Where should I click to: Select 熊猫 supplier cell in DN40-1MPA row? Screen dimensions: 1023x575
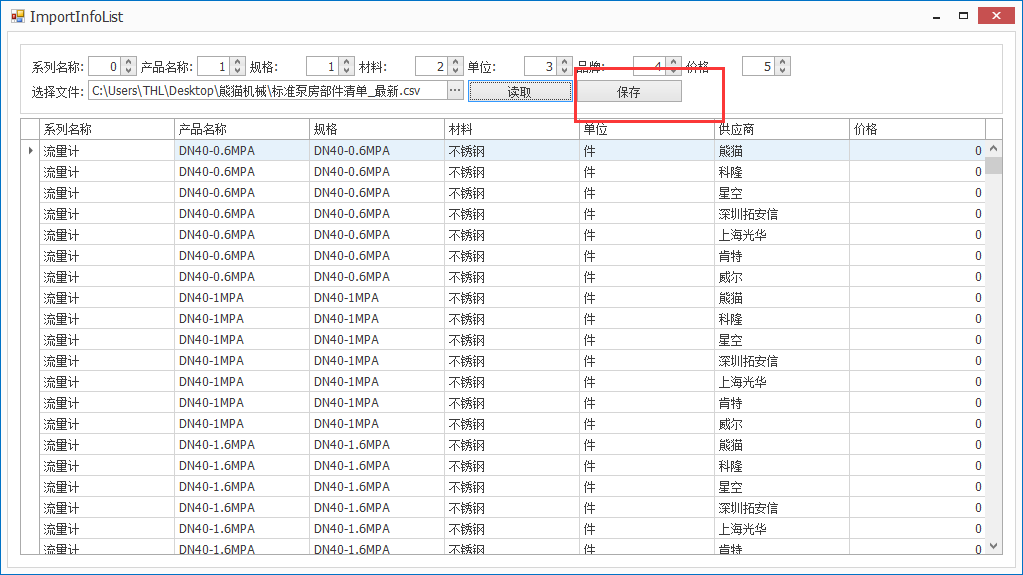(x=782, y=298)
